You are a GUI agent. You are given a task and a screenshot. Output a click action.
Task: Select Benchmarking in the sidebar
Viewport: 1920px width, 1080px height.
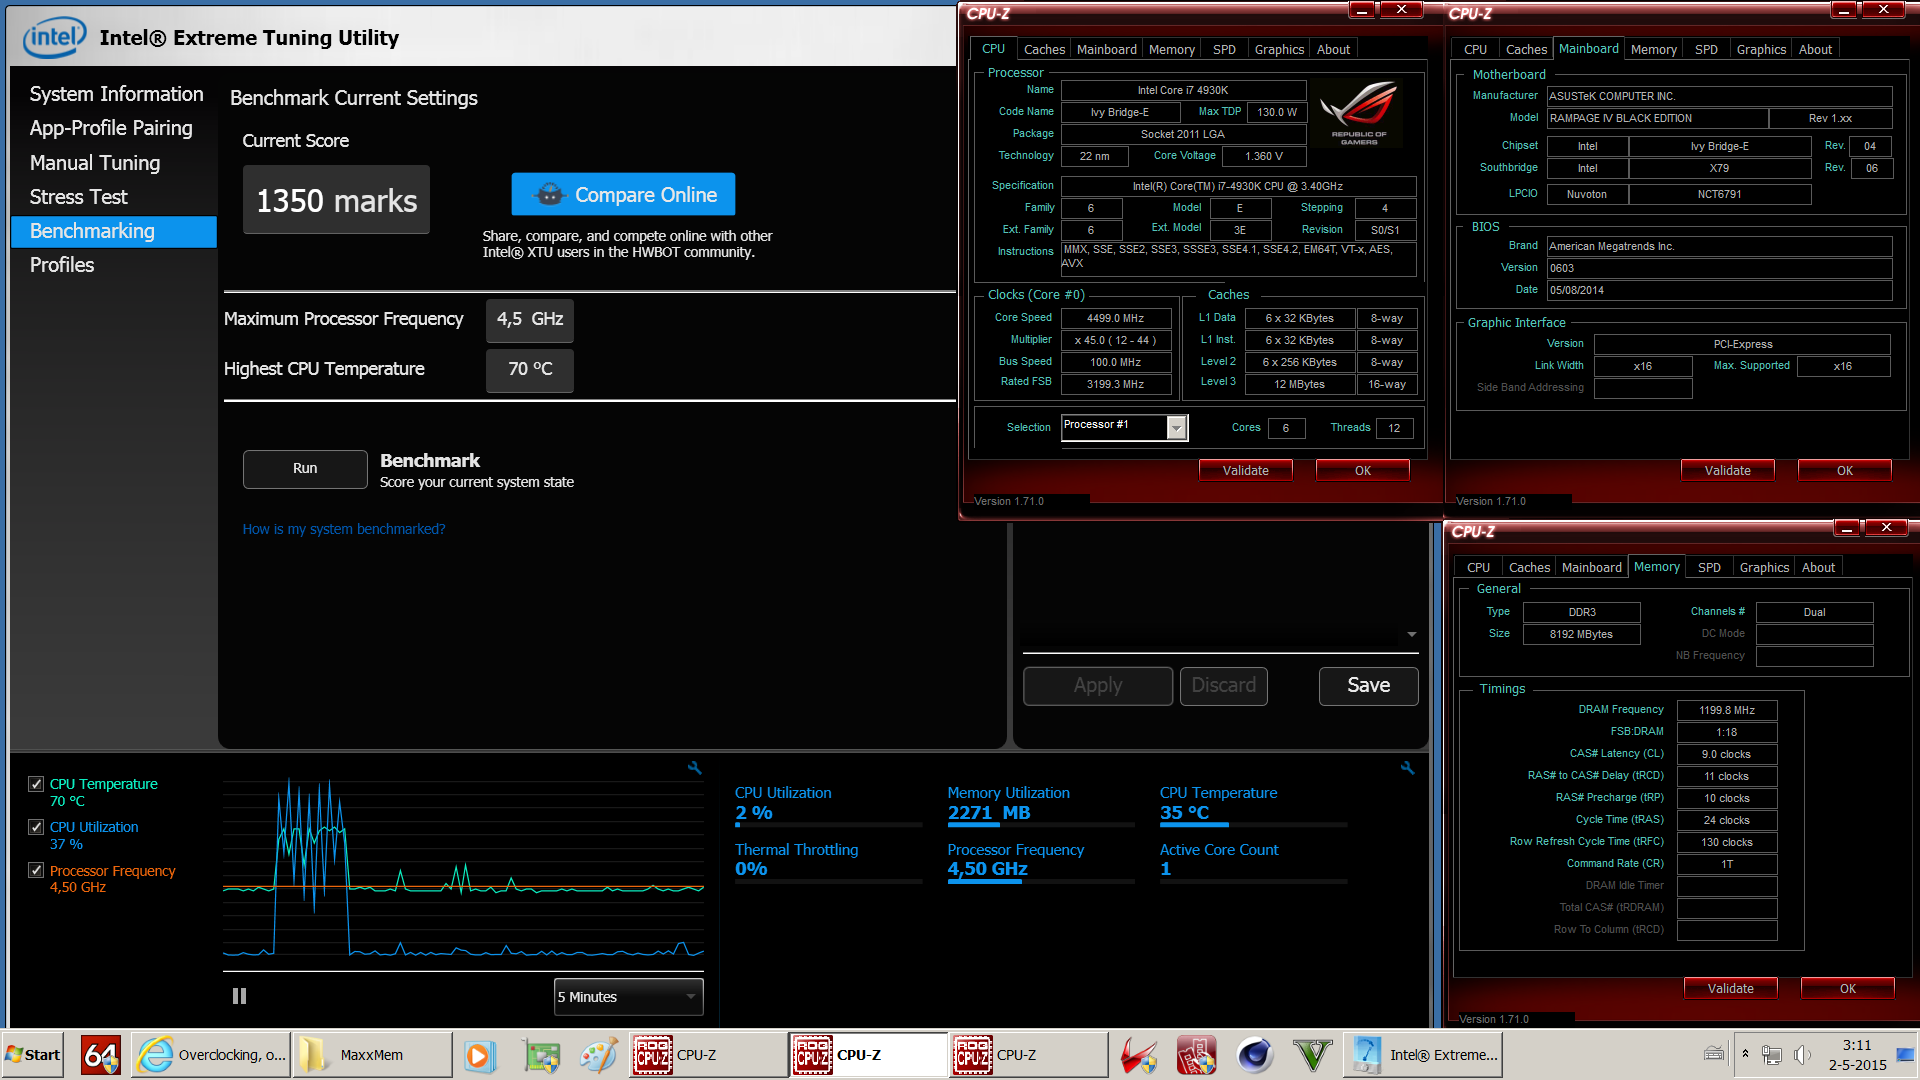pyautogui.click(x=114, y=231)
